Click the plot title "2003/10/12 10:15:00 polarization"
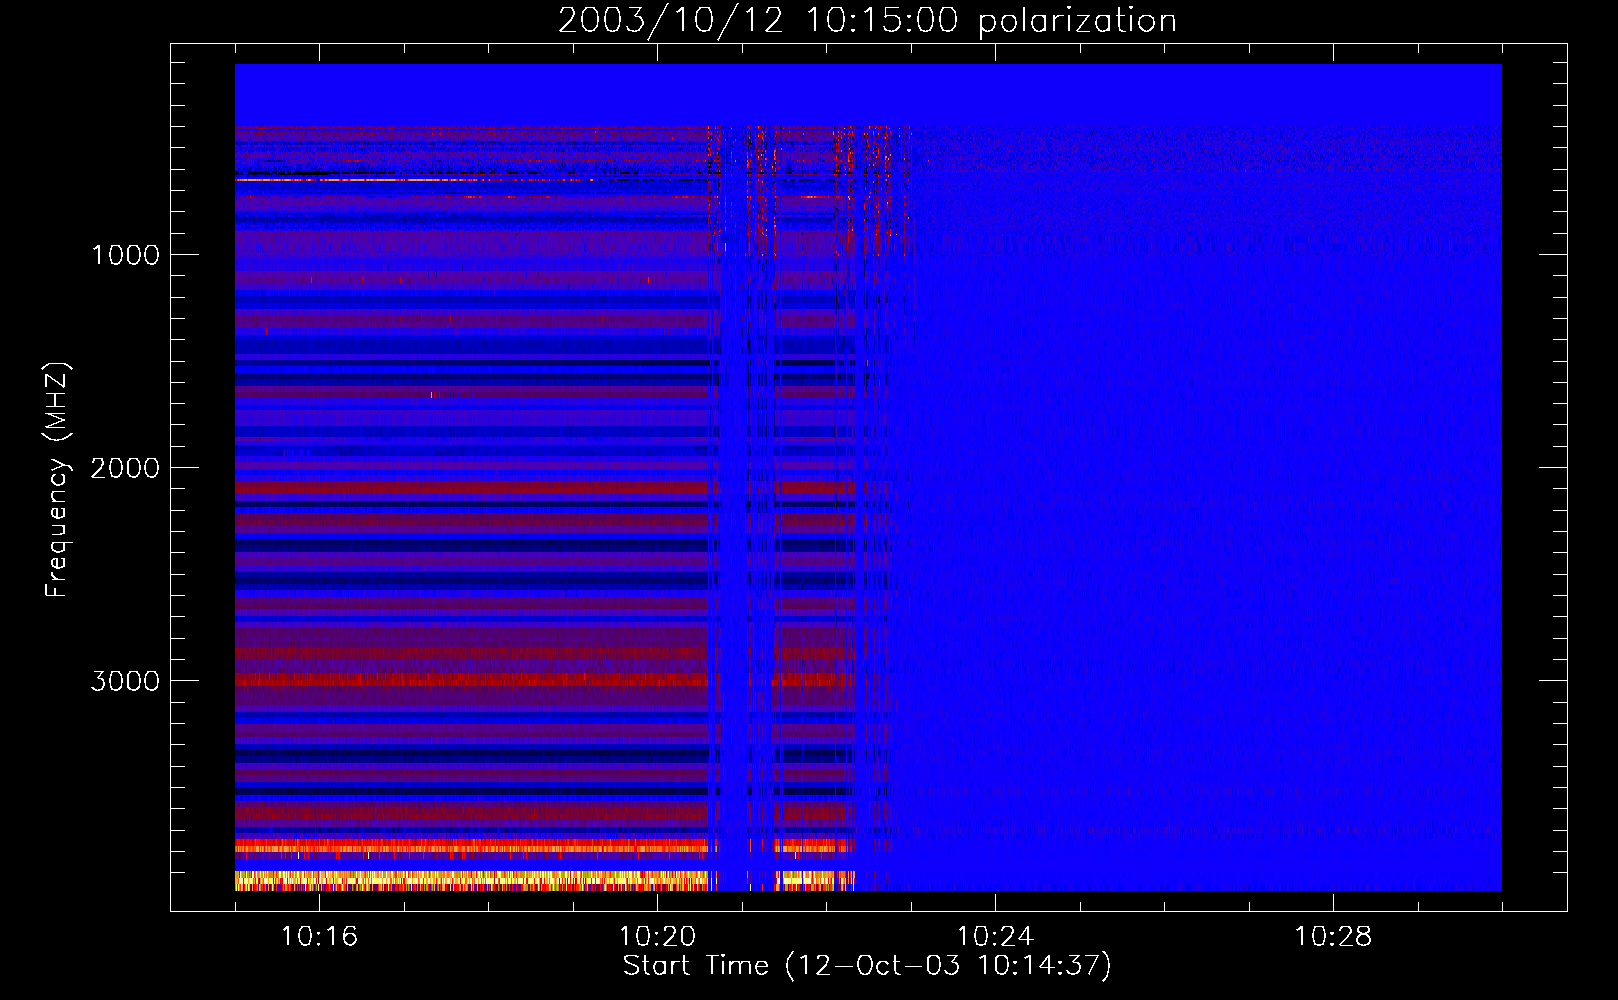The height and width of the screenshot is (1000, 1618). click(867, 20)
